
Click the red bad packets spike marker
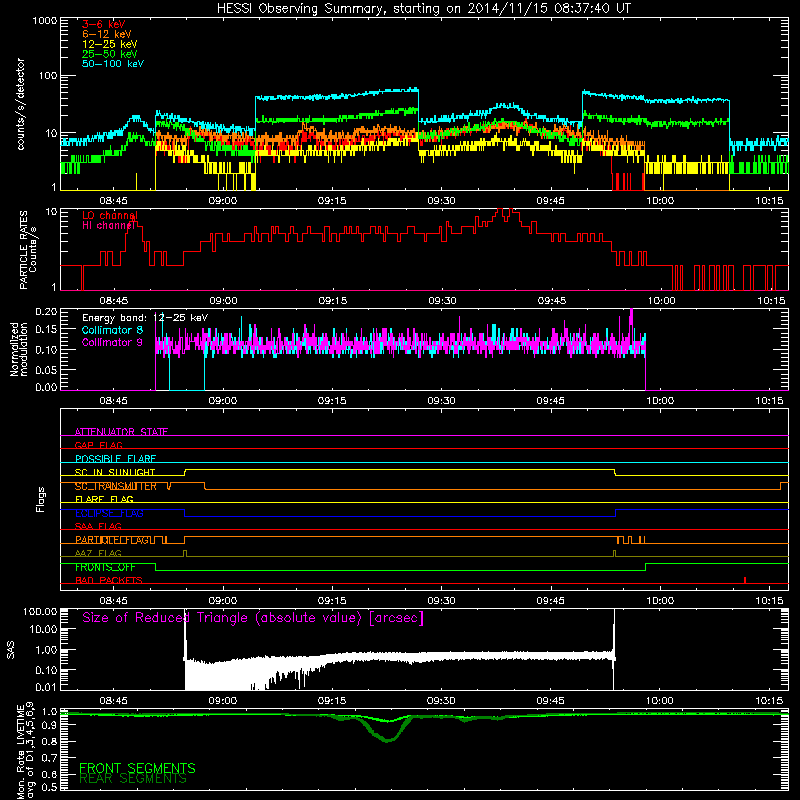coord(745,580)
